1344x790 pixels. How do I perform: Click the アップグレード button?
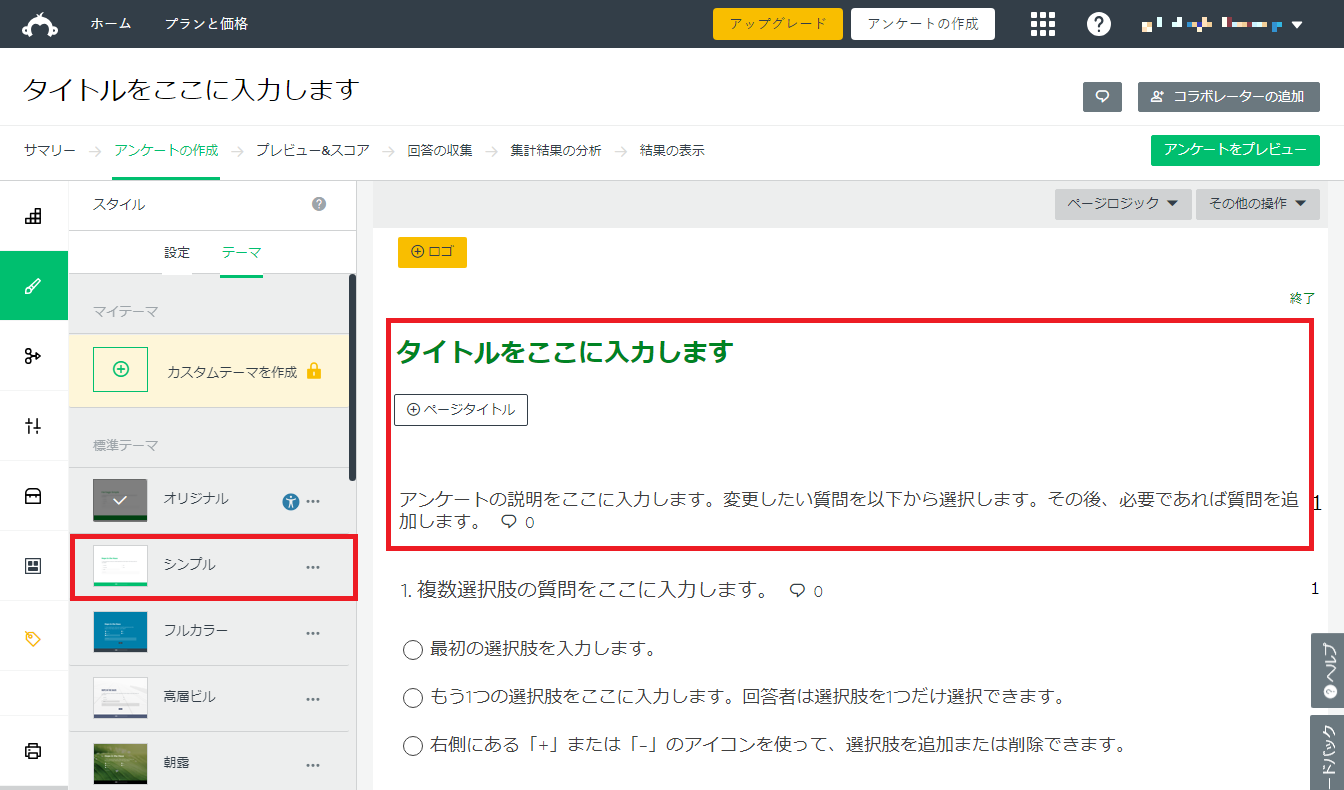pos(777,24)
